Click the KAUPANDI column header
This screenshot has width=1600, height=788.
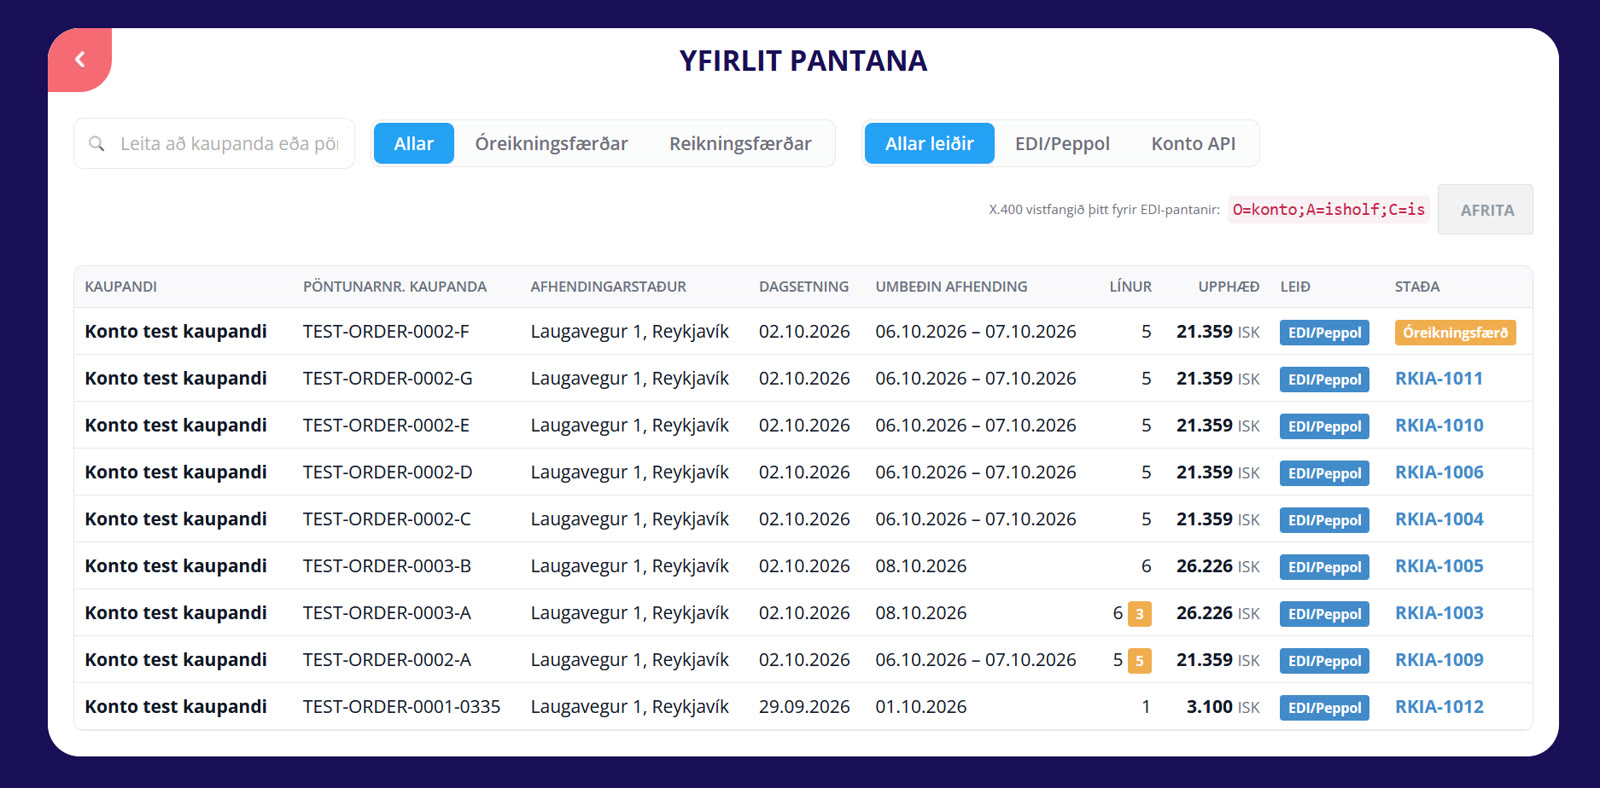click(121, 287)
